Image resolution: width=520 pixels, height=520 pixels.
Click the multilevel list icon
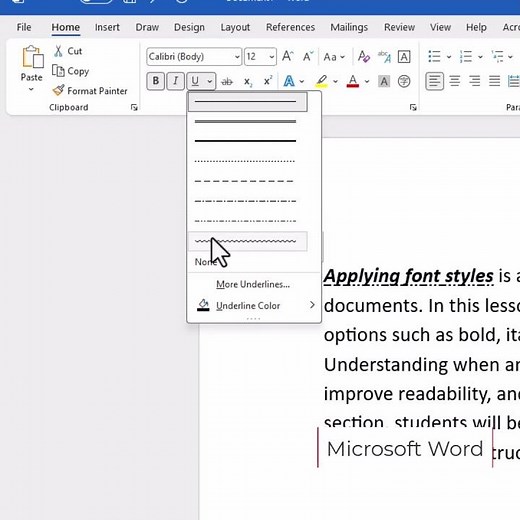click(497, 56)
